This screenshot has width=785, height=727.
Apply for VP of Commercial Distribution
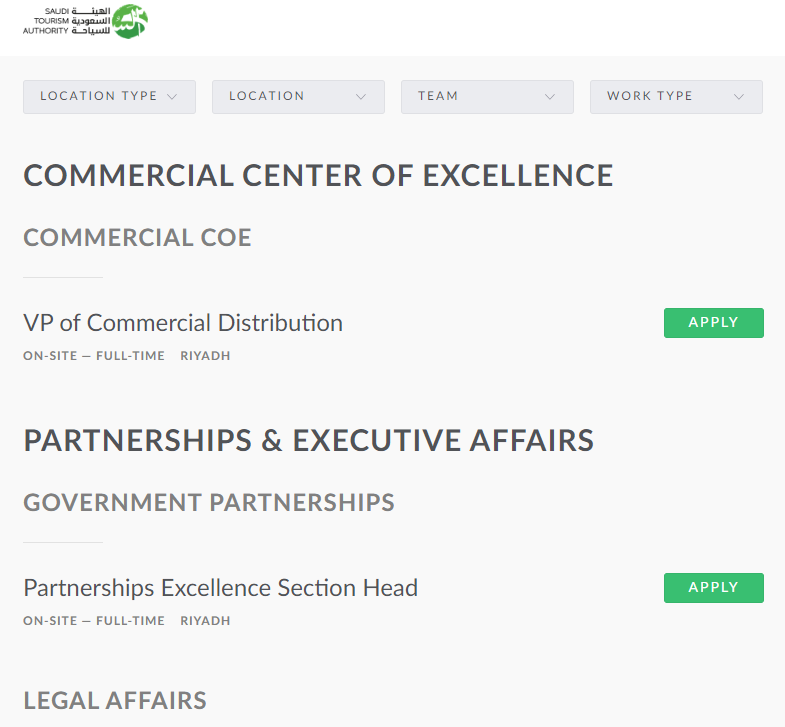714,323
